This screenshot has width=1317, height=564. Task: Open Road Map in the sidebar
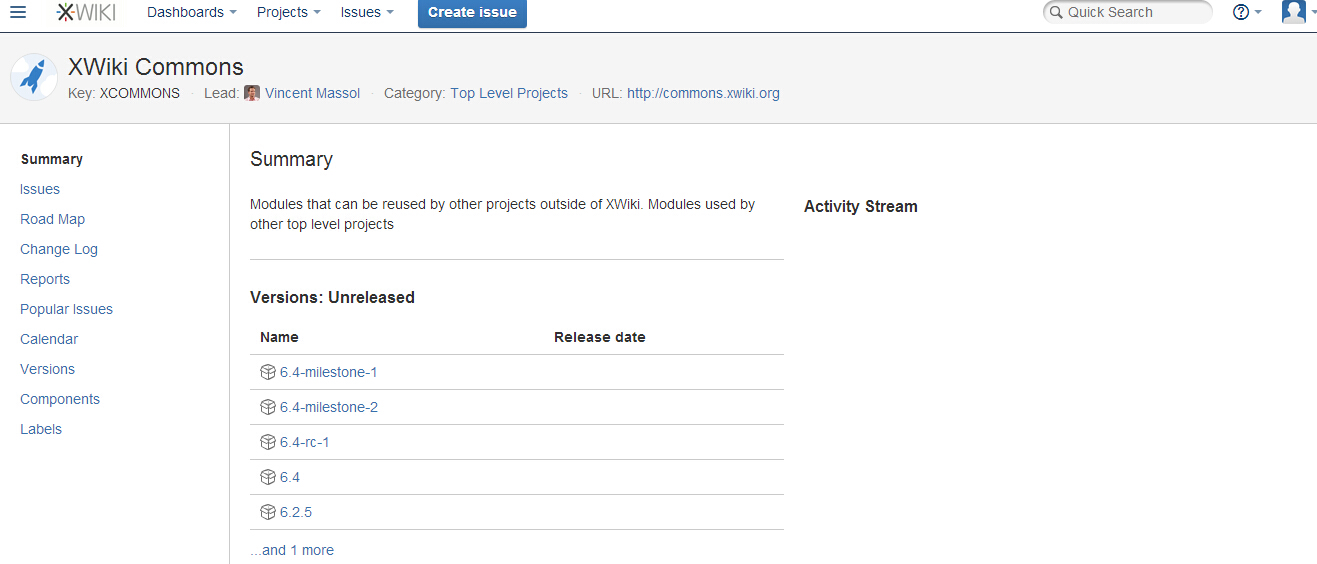[x=52, y=219]
